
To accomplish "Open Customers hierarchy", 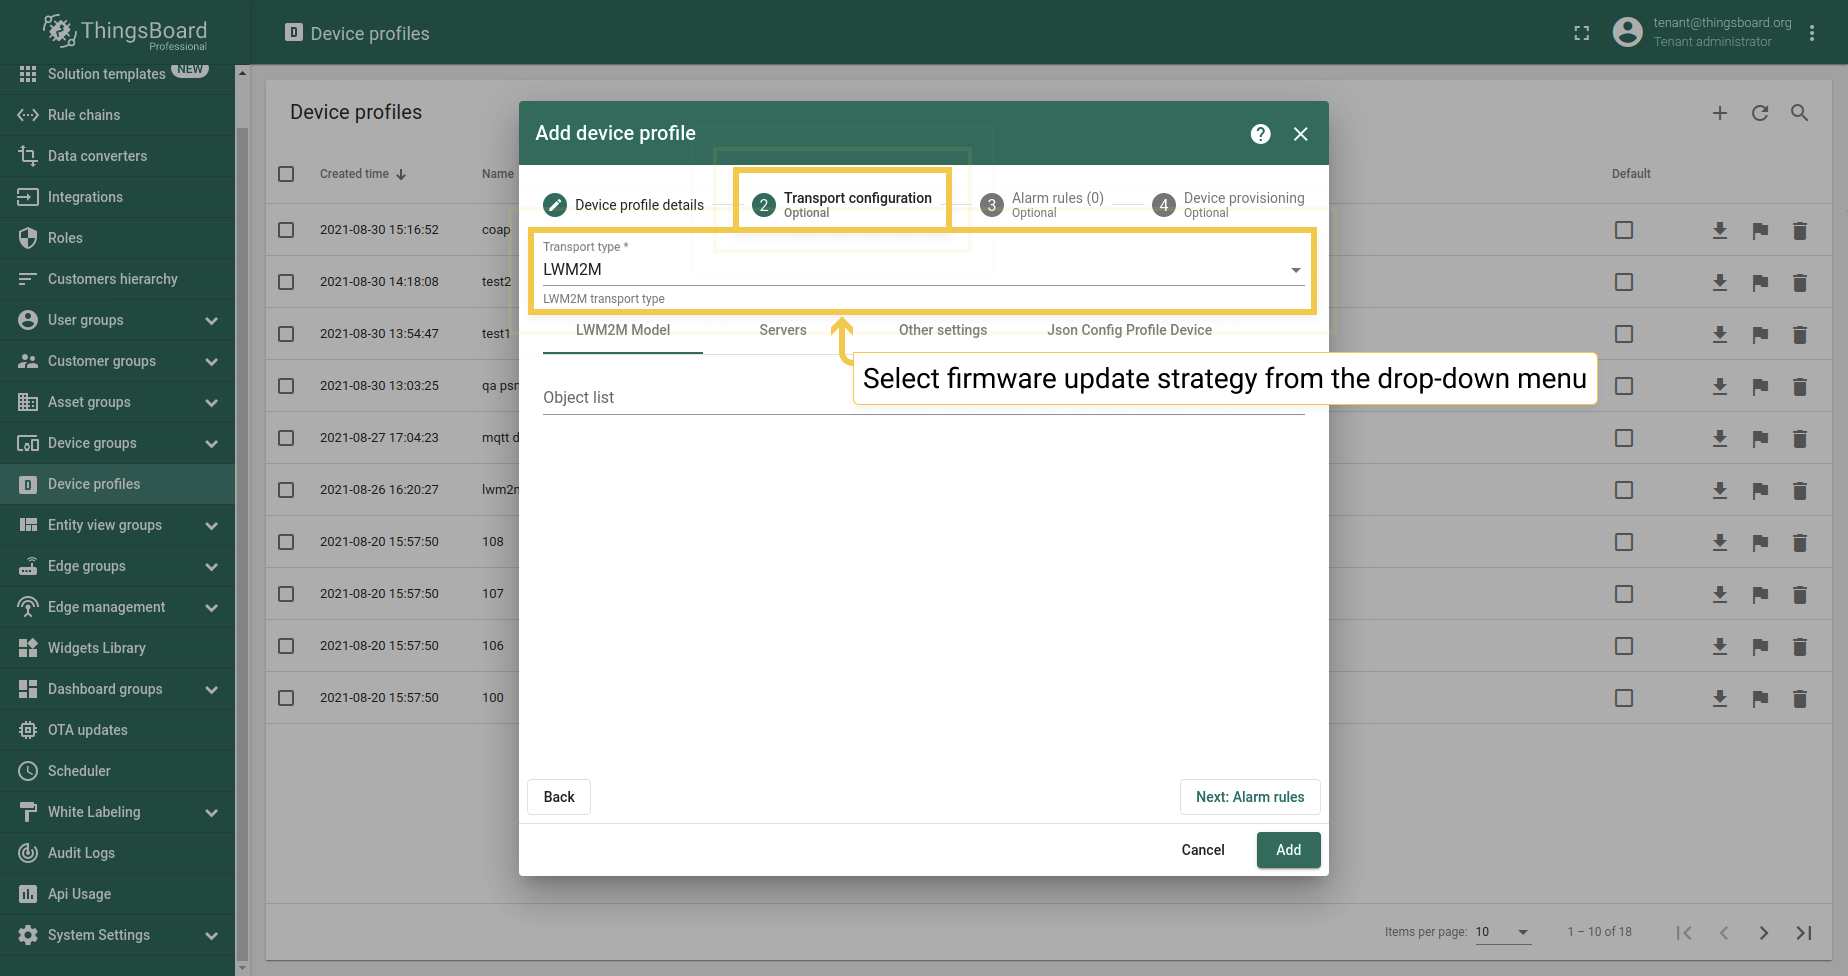I will 117,279.
